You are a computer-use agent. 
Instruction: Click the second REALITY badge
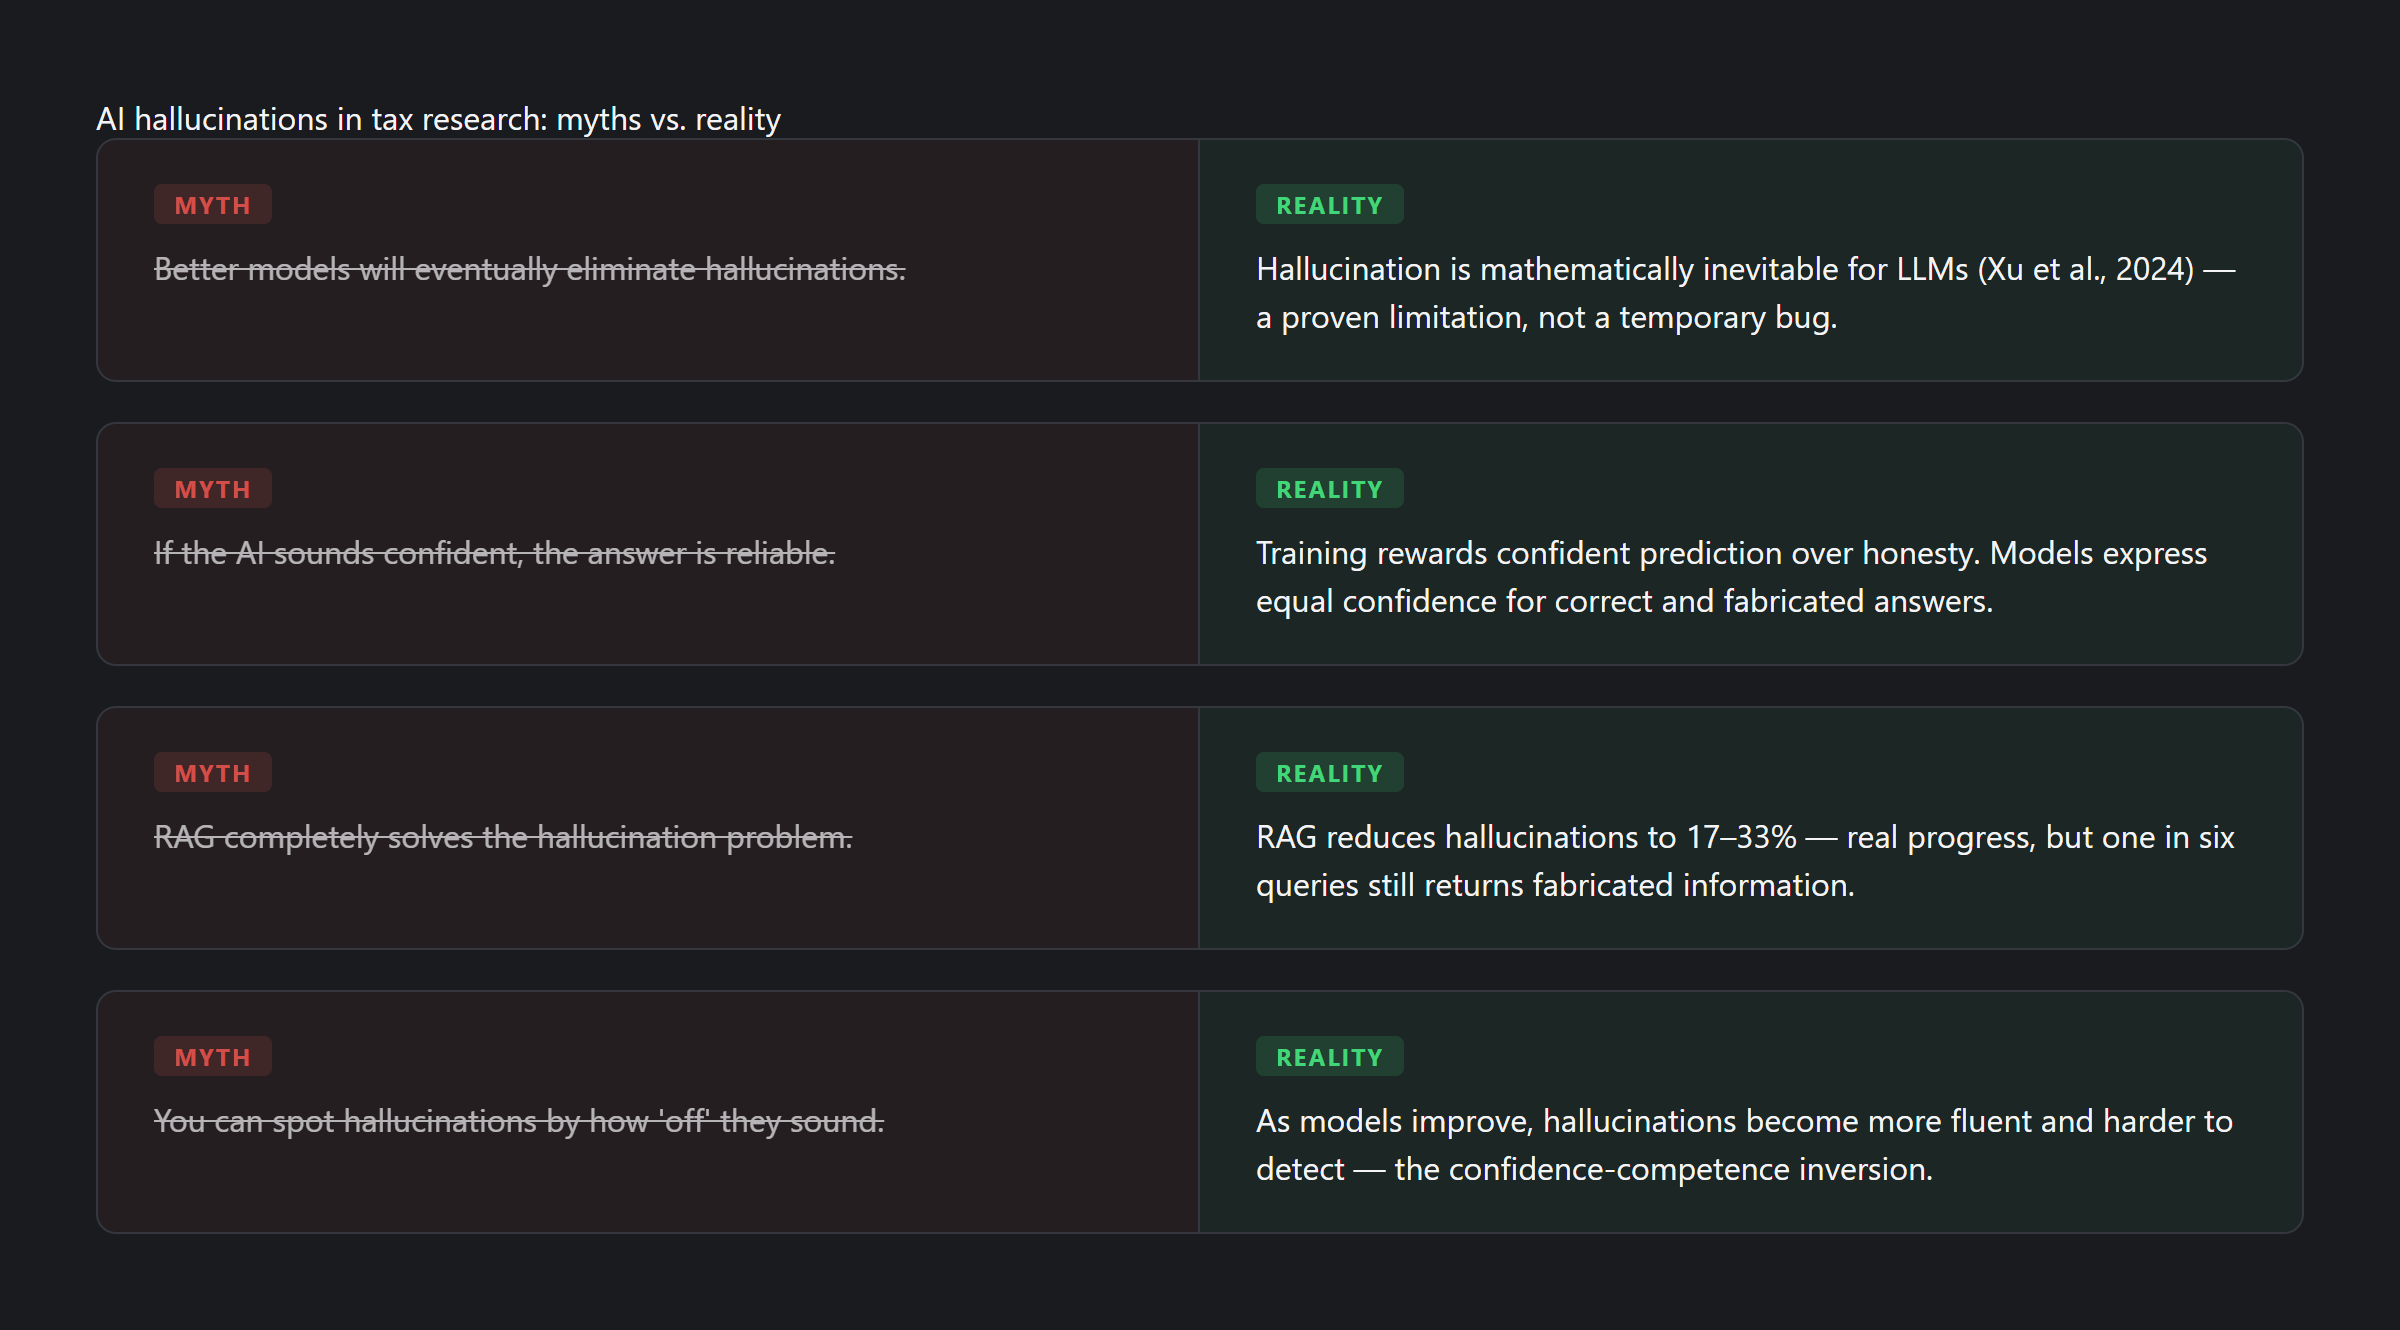point(1329,489)
